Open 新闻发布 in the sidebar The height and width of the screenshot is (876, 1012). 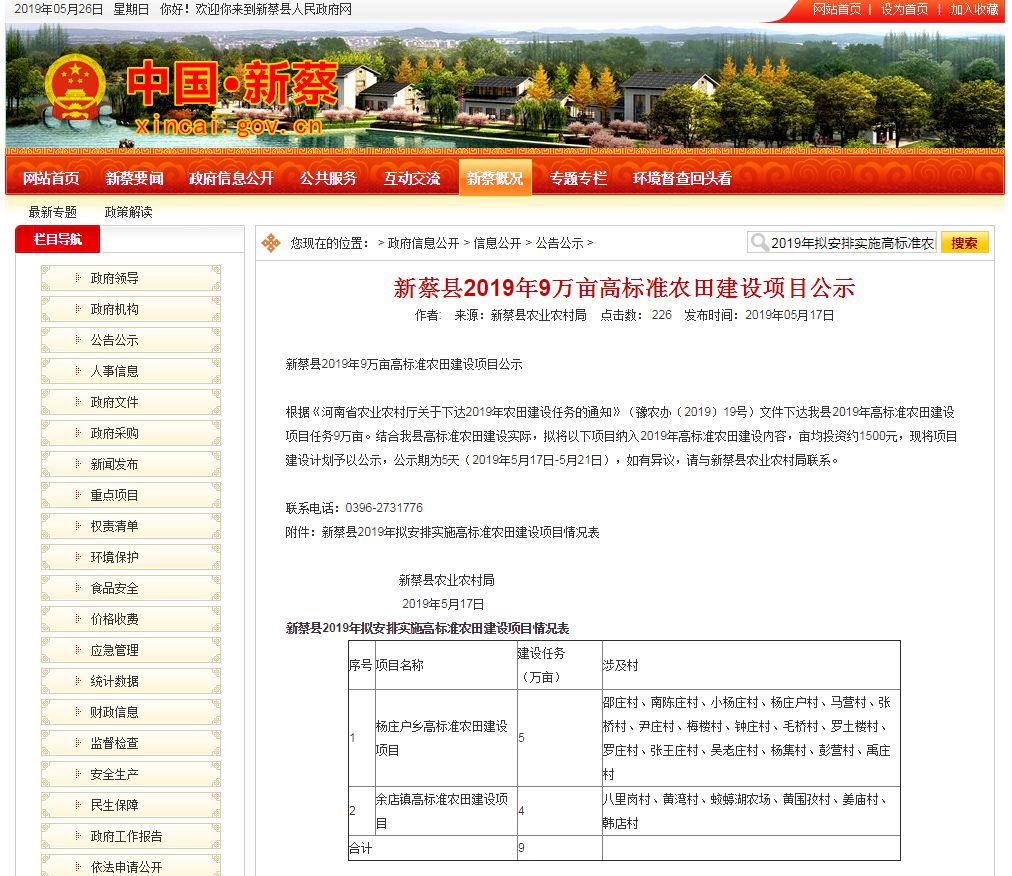[131, 464]
